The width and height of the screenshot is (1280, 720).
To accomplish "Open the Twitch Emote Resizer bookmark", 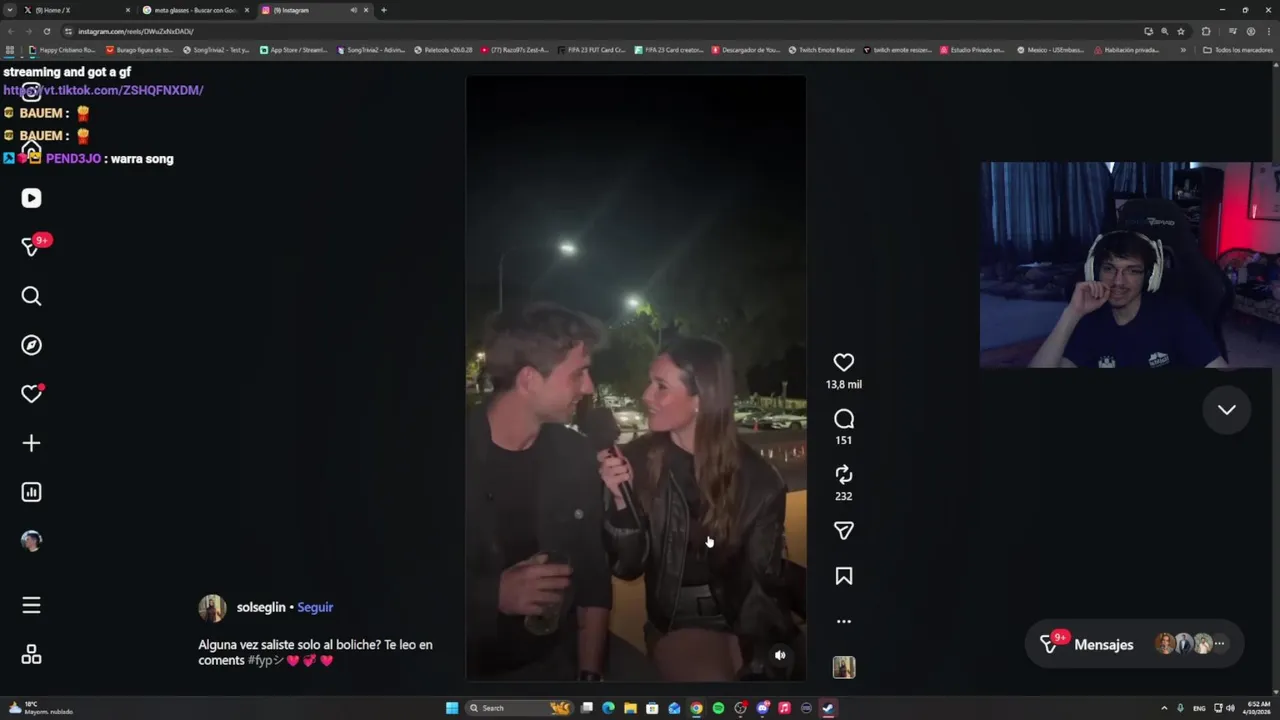I will (821, 50).
